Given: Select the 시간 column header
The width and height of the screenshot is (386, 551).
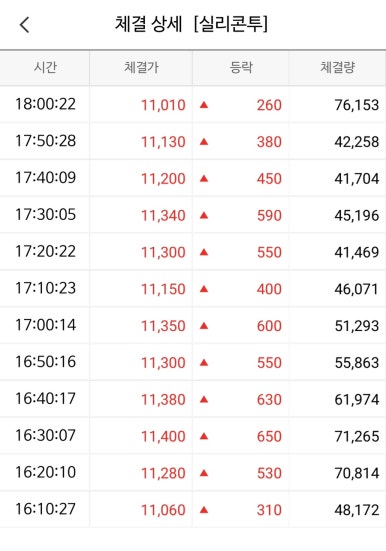Looking at the screenshot, I should click(x=45, y=67).
